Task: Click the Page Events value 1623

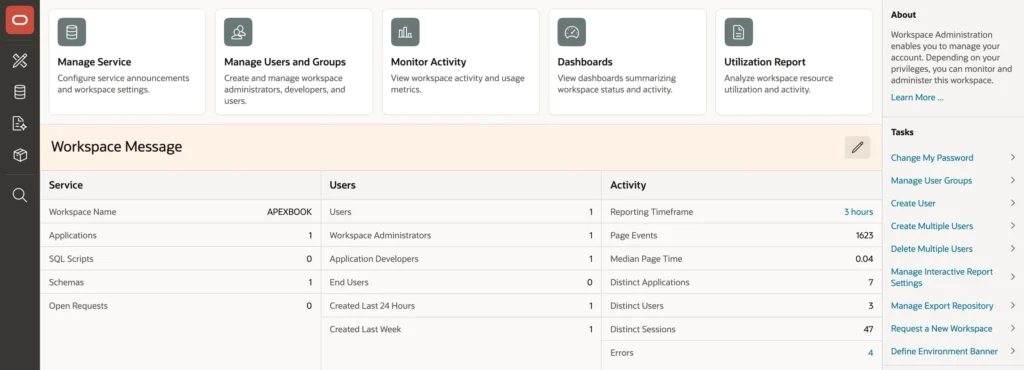Action: click(x=864, y=236)
